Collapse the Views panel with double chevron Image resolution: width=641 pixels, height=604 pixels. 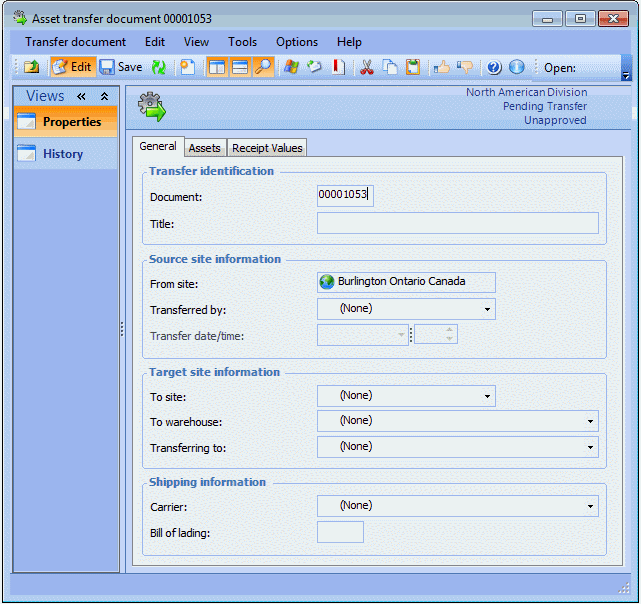82,96
